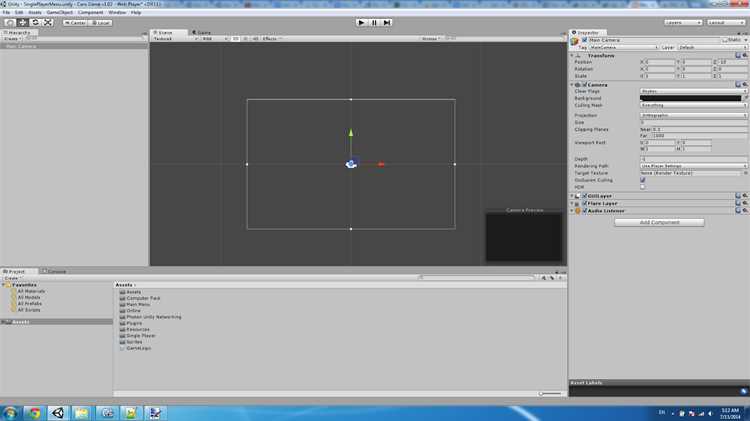
Task: Click the Camera component help icon
Action: pyautogui.click(x=738, y=85)
